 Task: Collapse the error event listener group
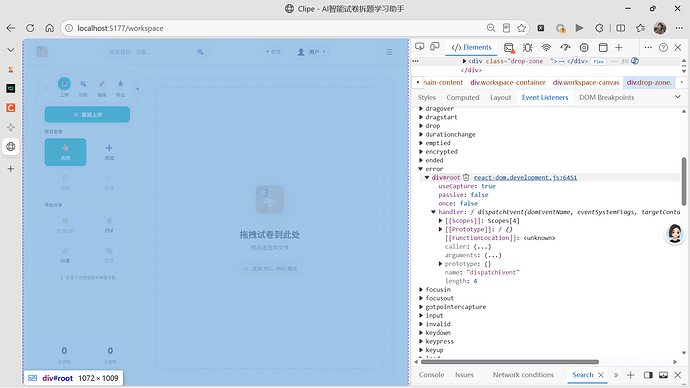click(x=421, y=169)
